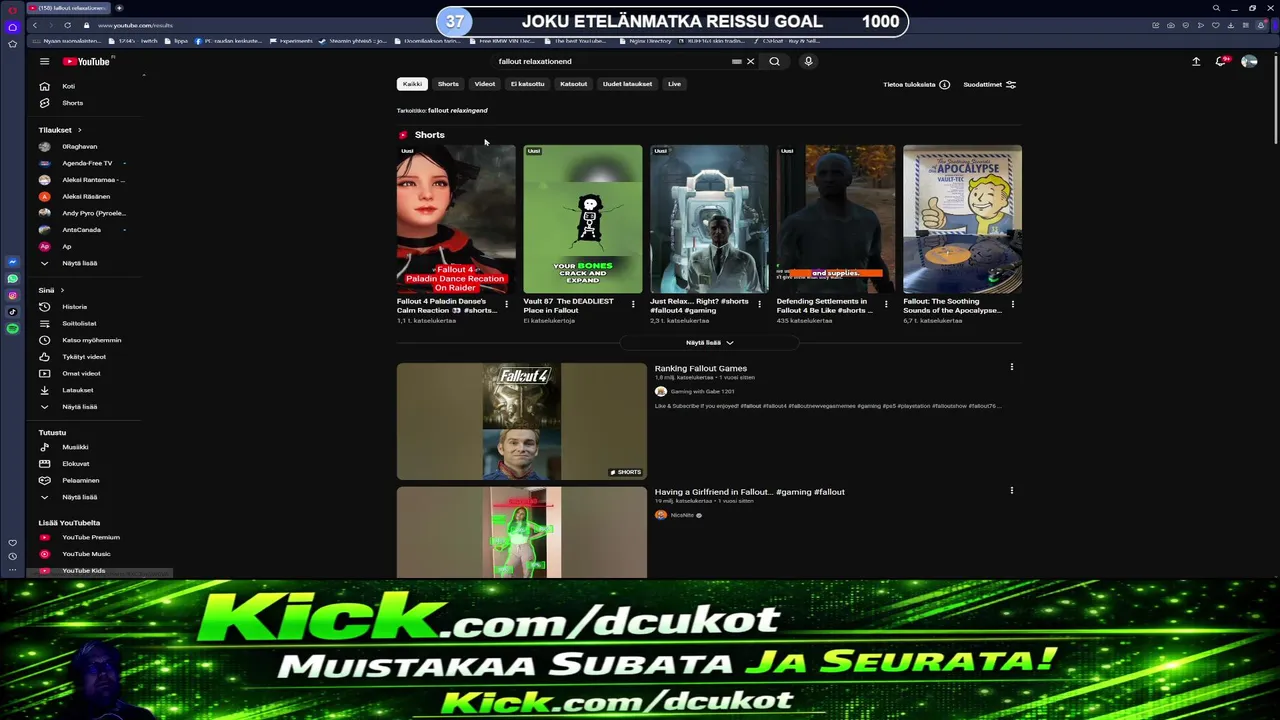Open YouTube Music link
The image size is (1280, 720).
(85, 554)
